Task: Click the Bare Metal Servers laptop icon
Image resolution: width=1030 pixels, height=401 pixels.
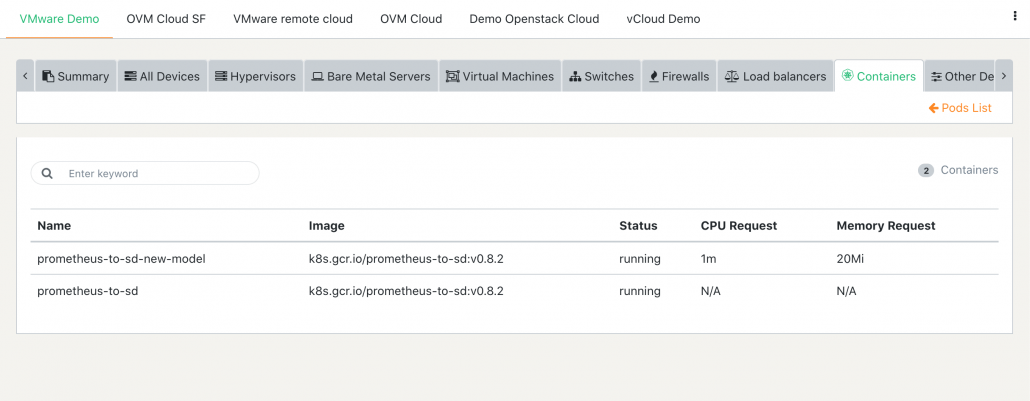Action: point(317,76)
